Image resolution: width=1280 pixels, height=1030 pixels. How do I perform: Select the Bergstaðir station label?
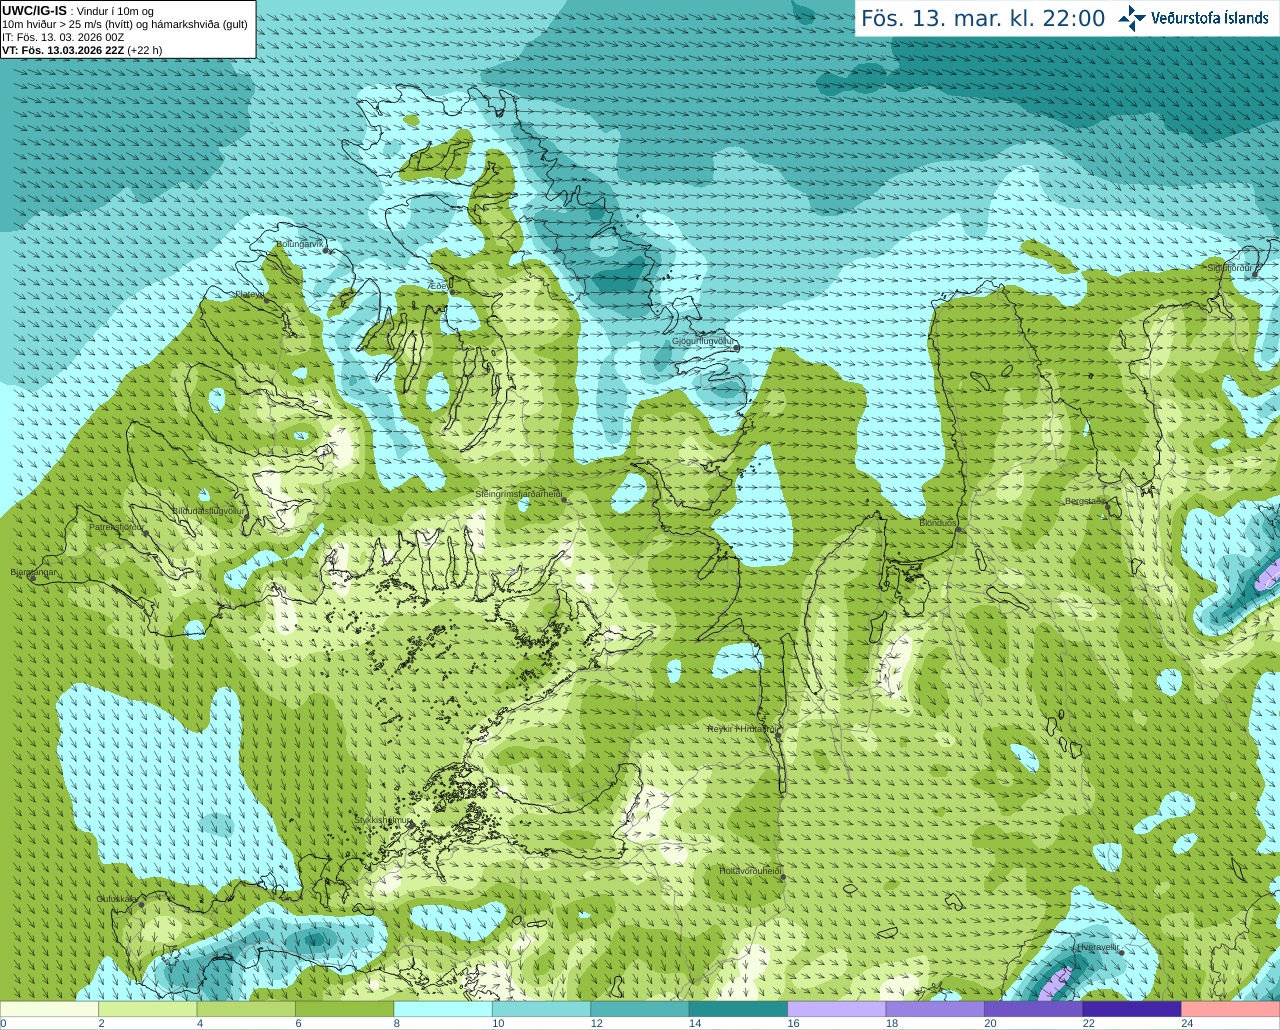tap(1086, 501)
